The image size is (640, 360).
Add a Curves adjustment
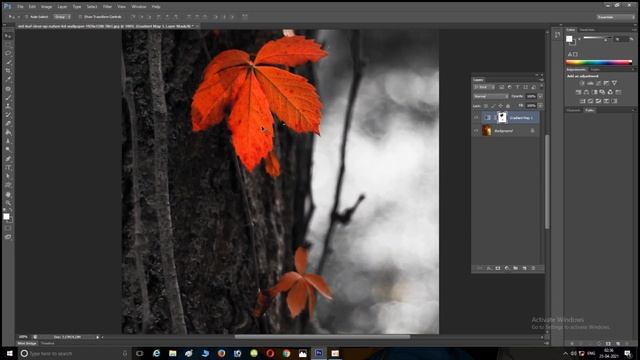tap(598, 83)
